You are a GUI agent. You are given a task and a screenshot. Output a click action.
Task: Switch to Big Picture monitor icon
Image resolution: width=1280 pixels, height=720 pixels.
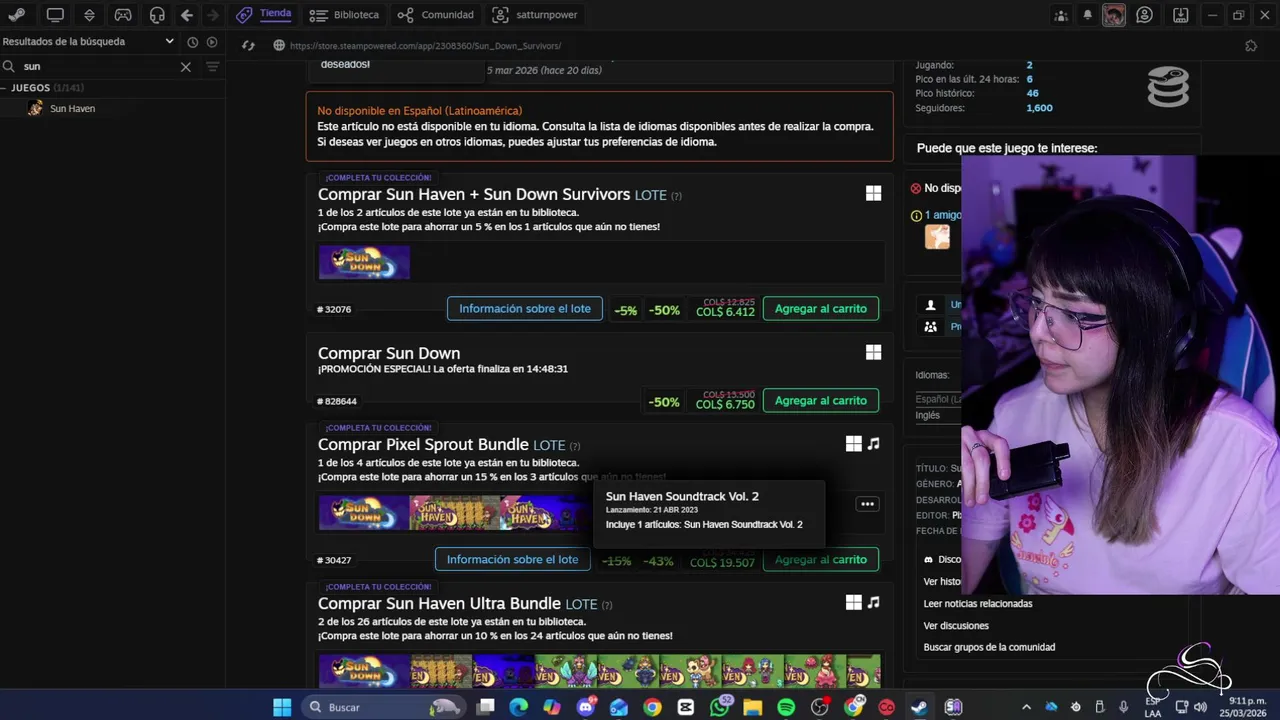55,15
